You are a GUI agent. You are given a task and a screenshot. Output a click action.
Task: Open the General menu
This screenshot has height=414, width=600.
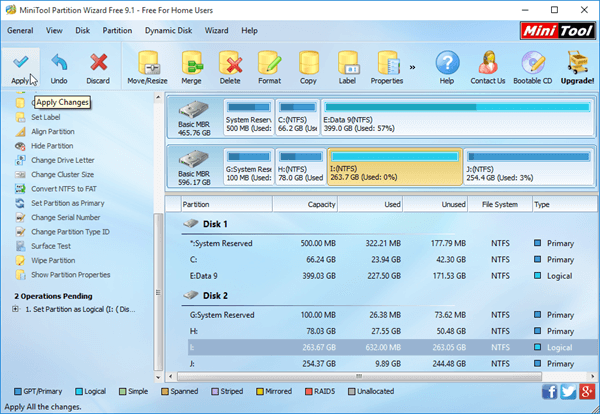pos(20,31)
